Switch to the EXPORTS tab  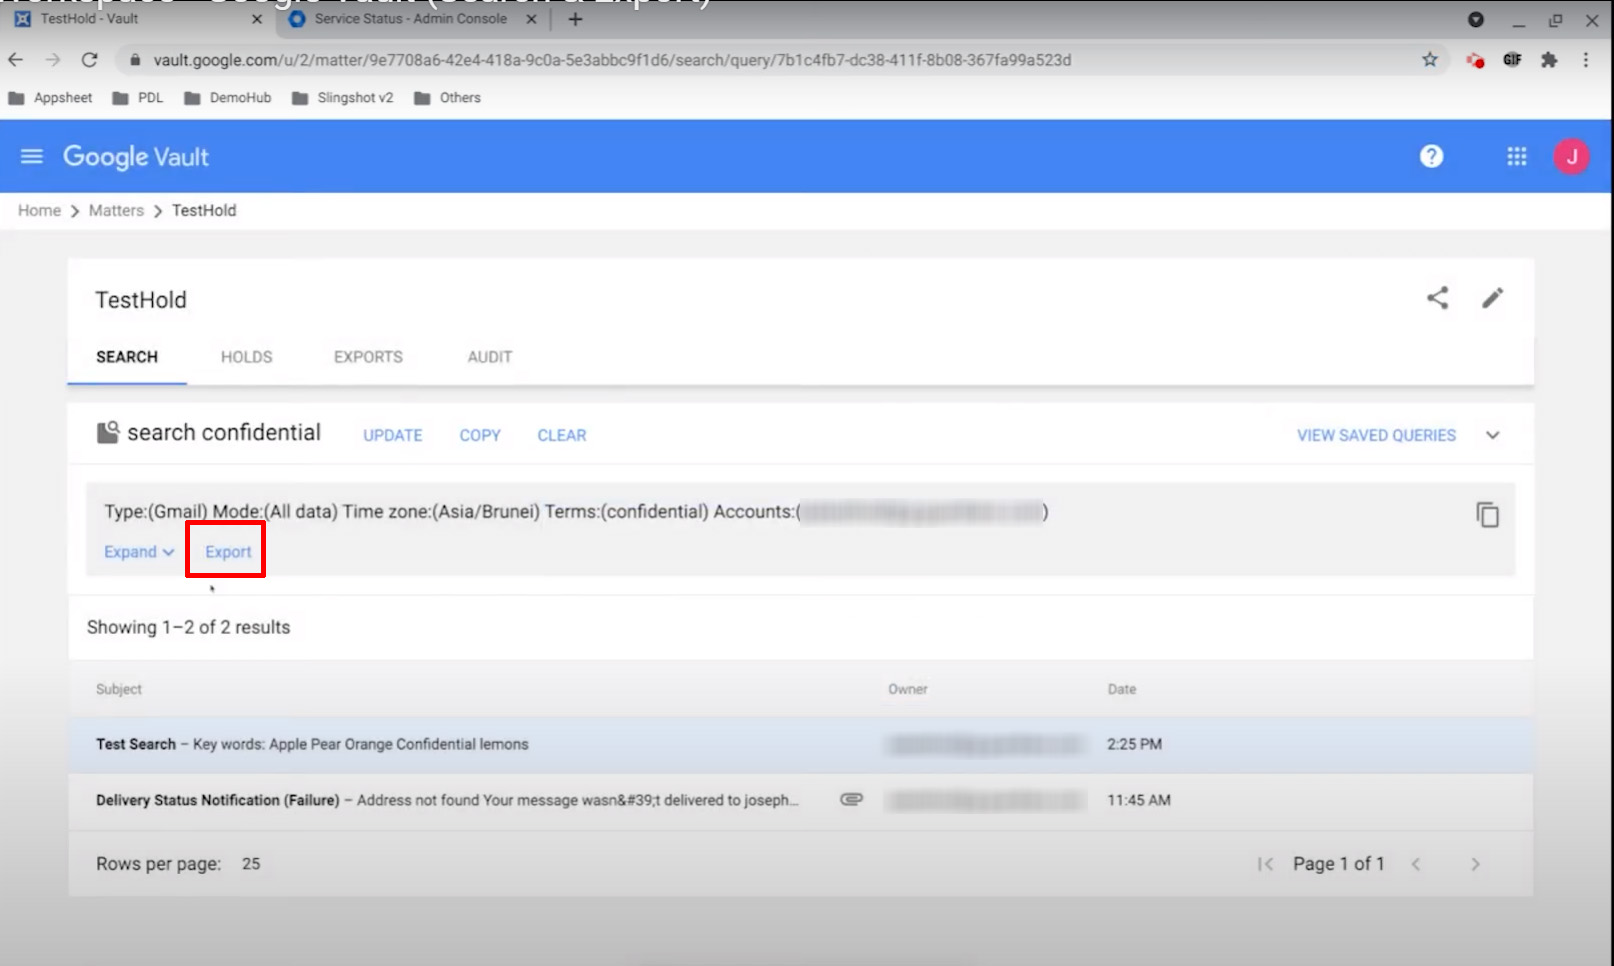368,357
